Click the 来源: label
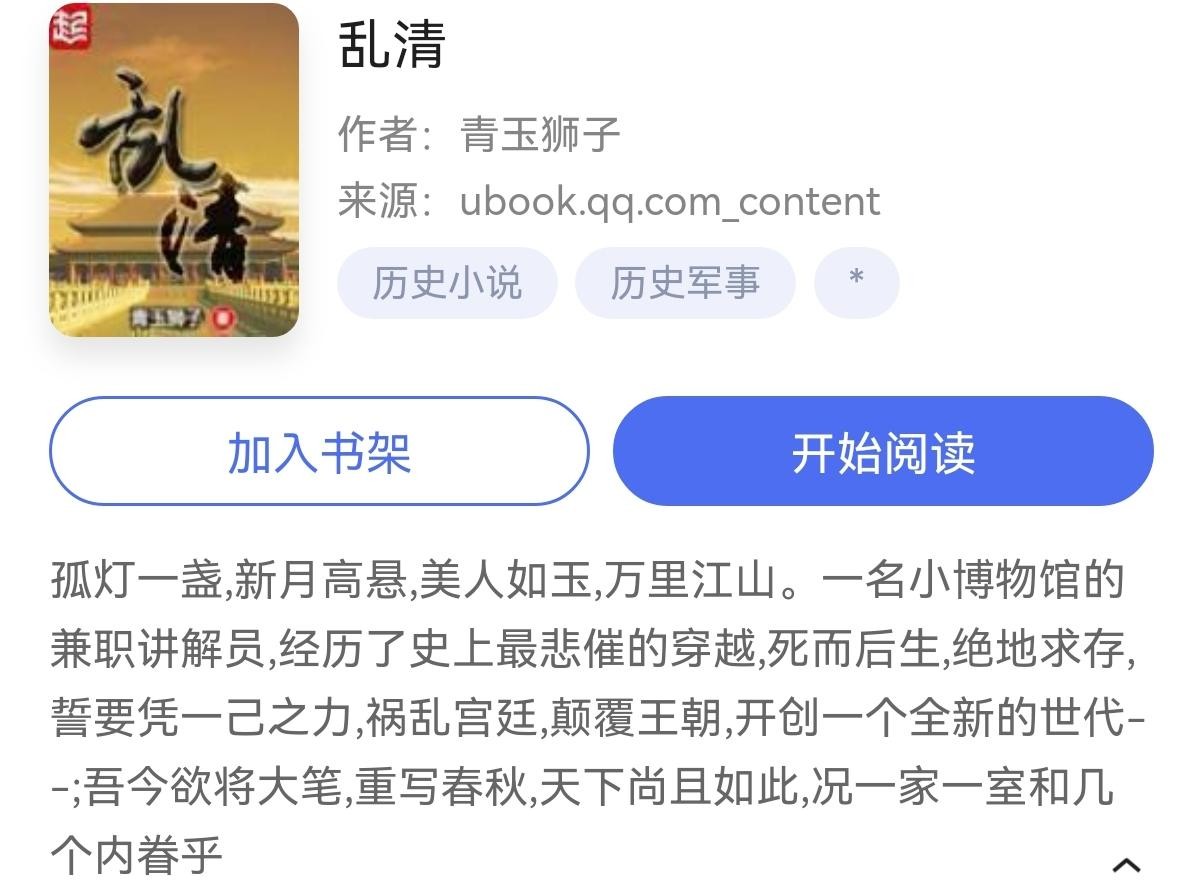1183x891 pixels. [x=385, y=201]
